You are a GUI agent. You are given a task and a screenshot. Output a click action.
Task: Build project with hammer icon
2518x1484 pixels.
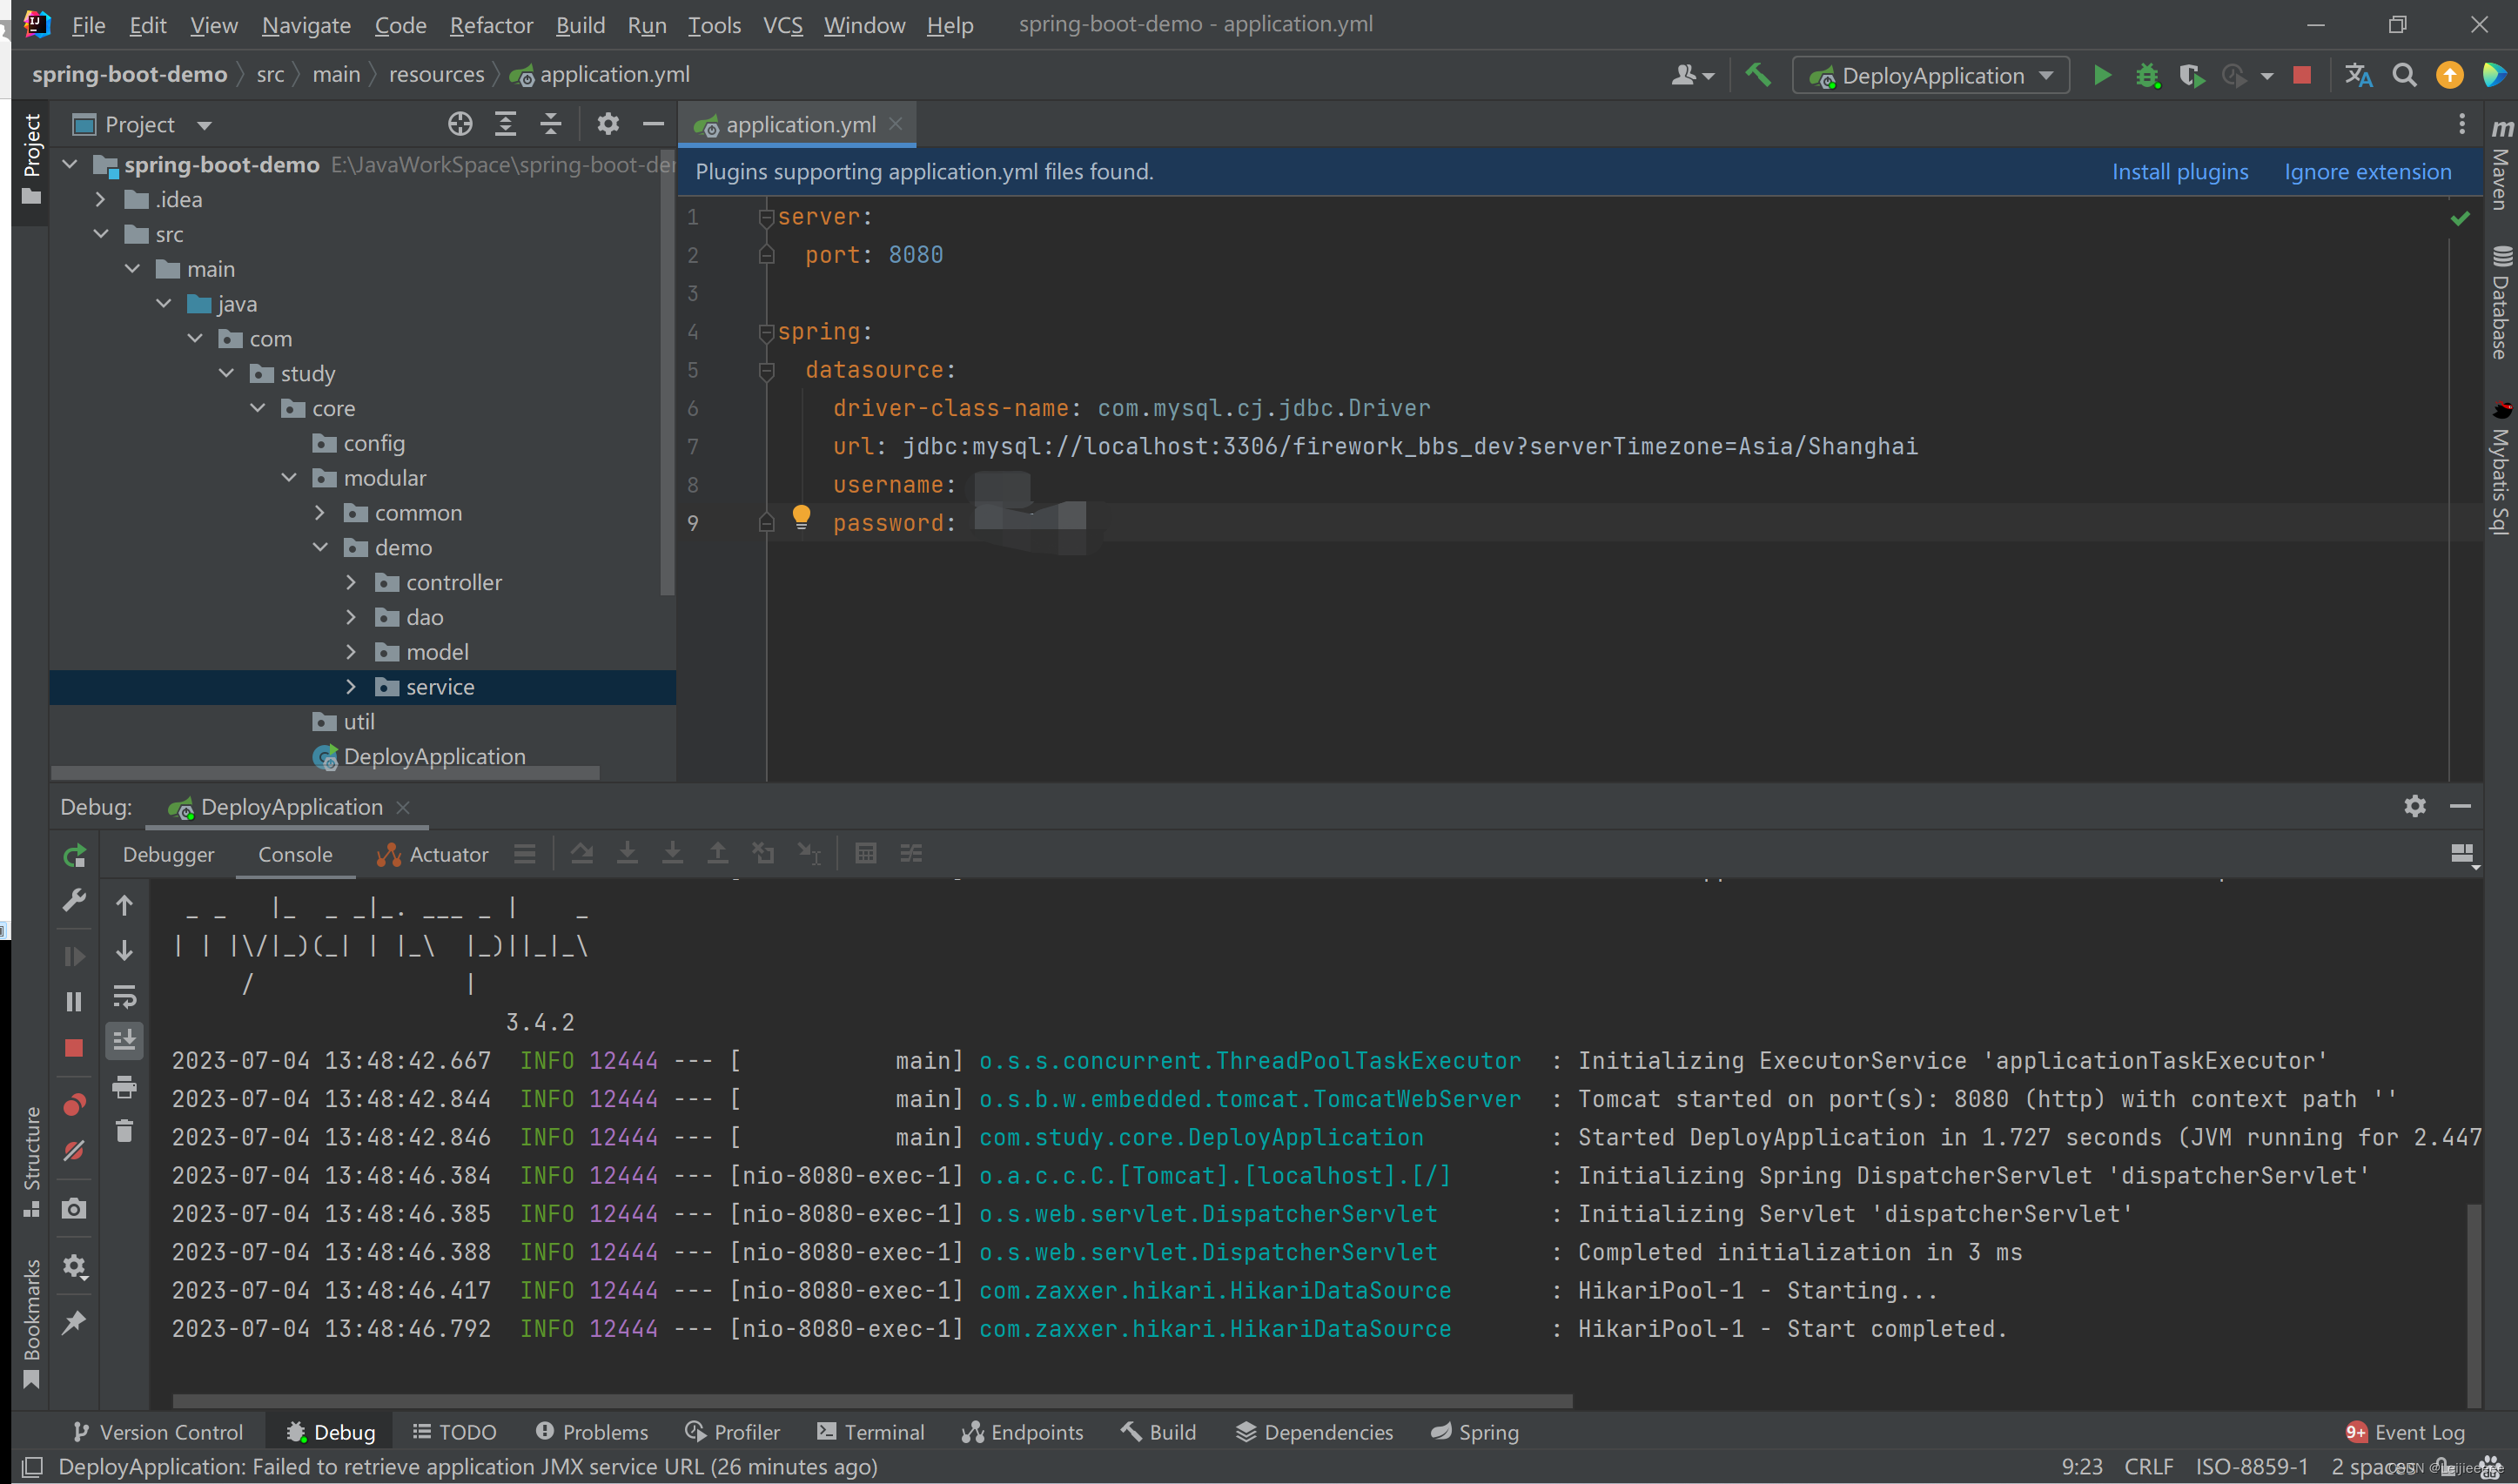(1757, 75)
